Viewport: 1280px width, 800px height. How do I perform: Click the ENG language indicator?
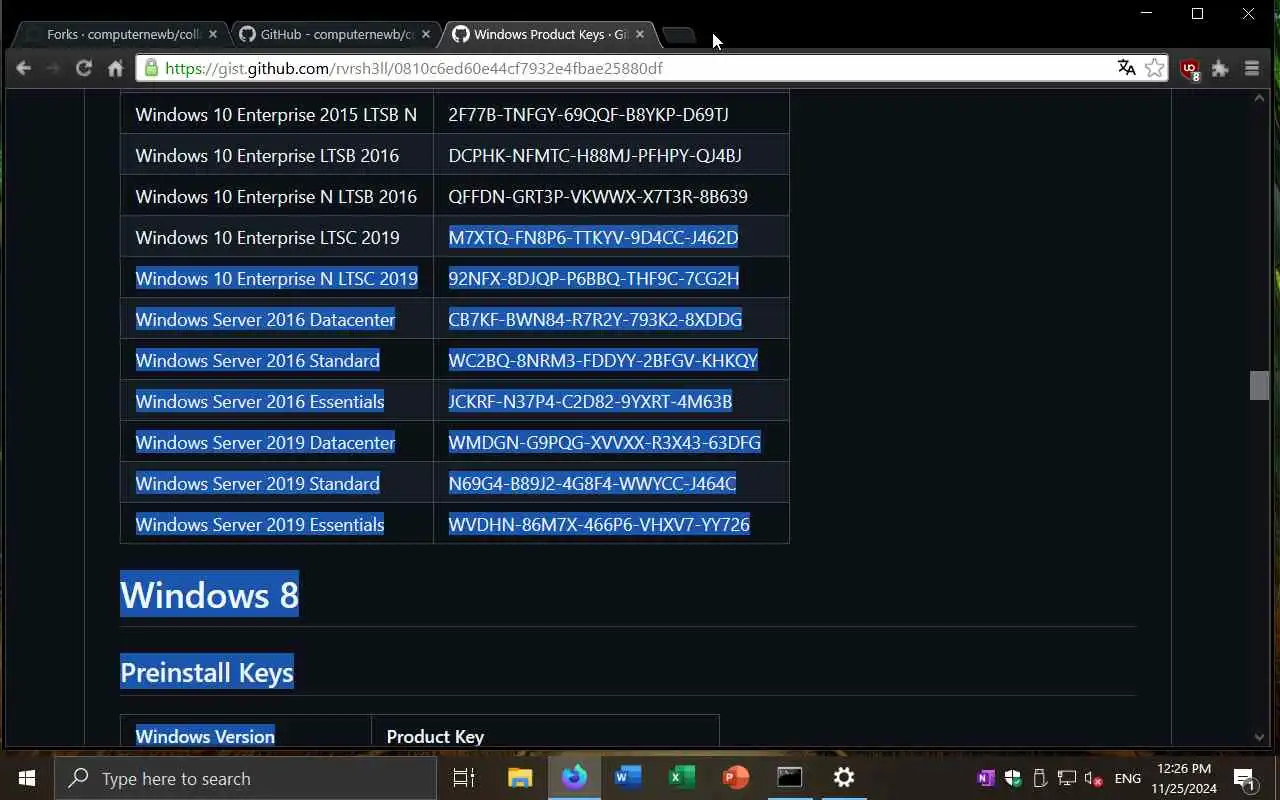click(1127, 778)
